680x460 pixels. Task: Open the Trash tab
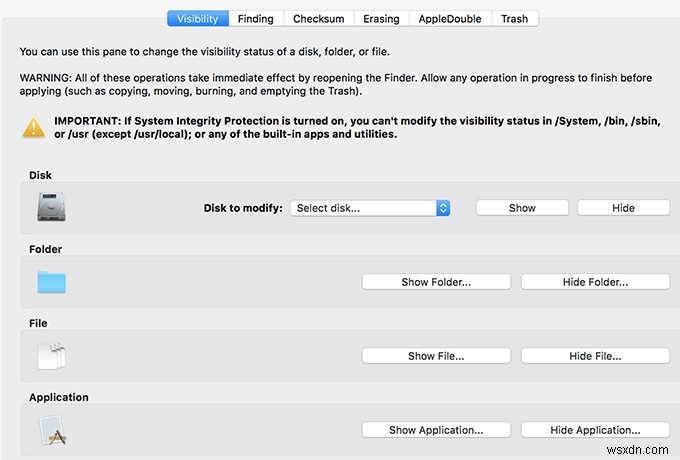(x=514, y=18)
